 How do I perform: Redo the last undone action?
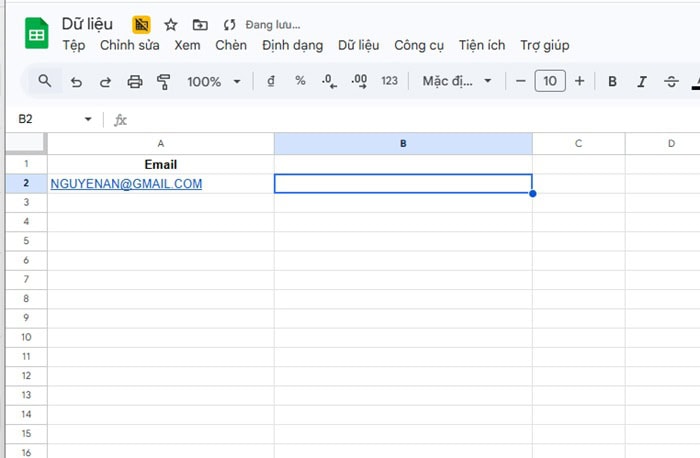coord(105,82)
